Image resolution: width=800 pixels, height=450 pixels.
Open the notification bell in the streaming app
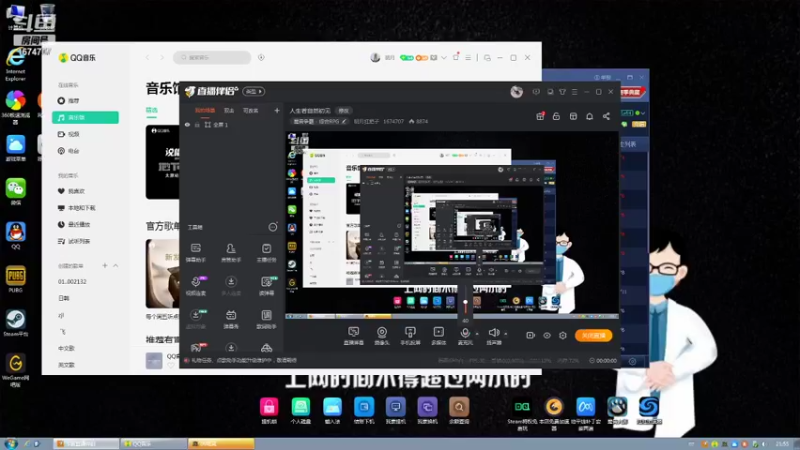pos(589,116)
